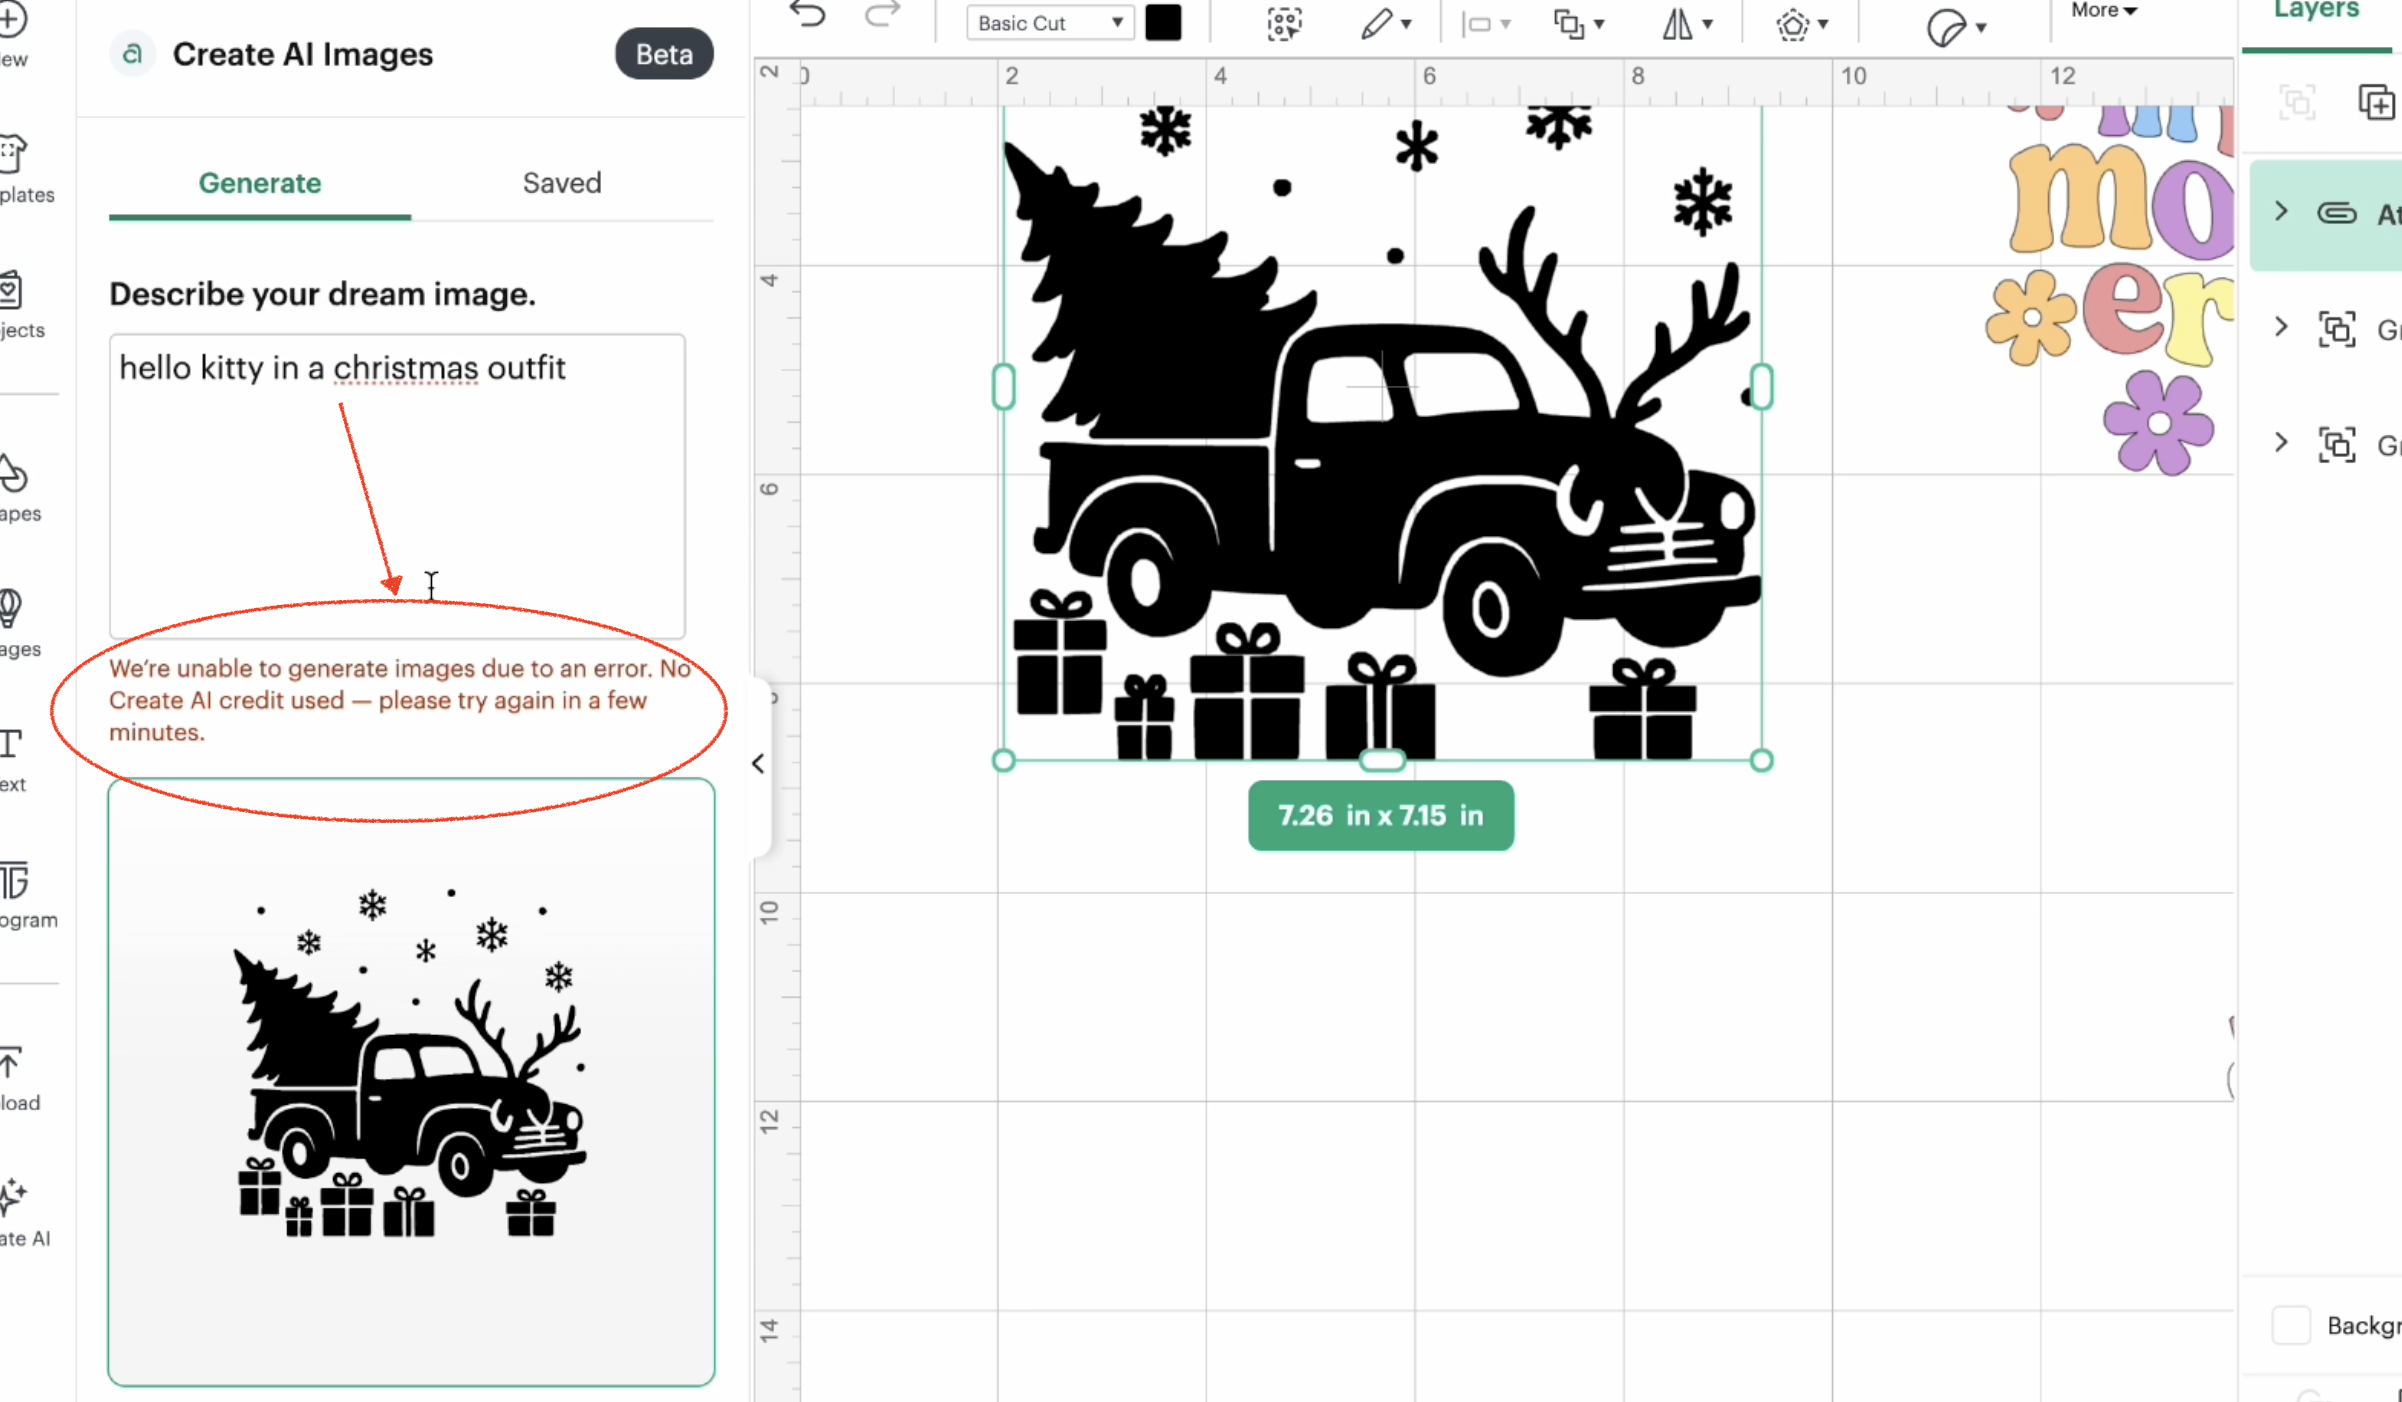The height and width of the screenshot is (1402, 2402).
Task: Open the Basic Cut operation dropdown
Action: (x=1048, y=22)
